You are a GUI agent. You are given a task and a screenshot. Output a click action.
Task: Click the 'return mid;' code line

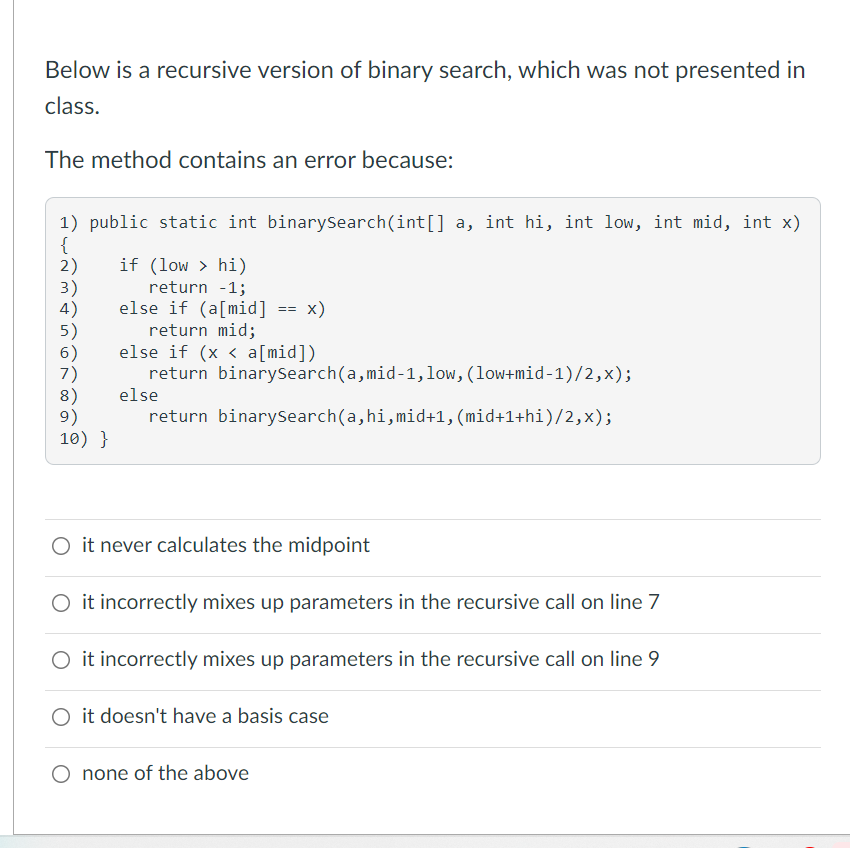coord(202,330)
